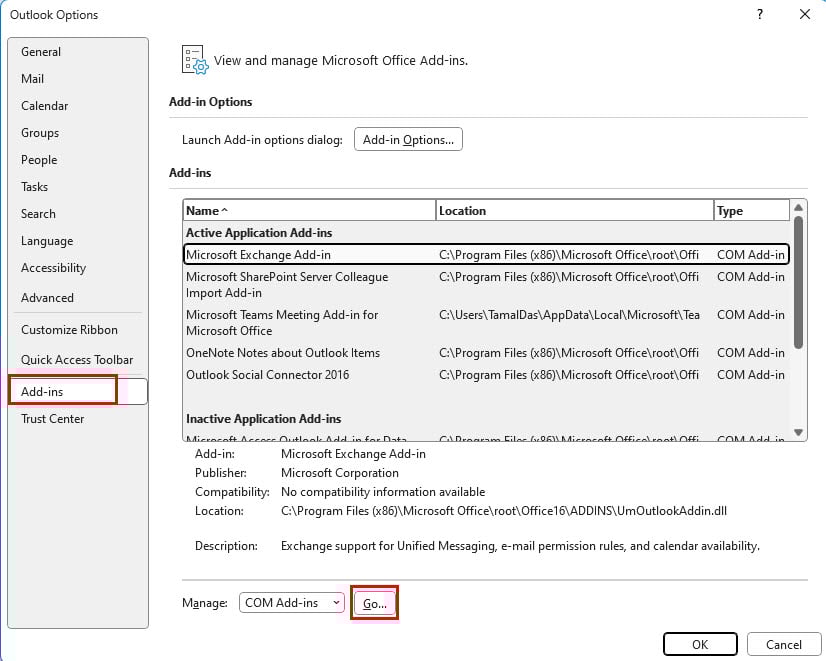Viewport: 826px width, 661px height.
Task: Click the Cancel button
Action: pos(784,645)
